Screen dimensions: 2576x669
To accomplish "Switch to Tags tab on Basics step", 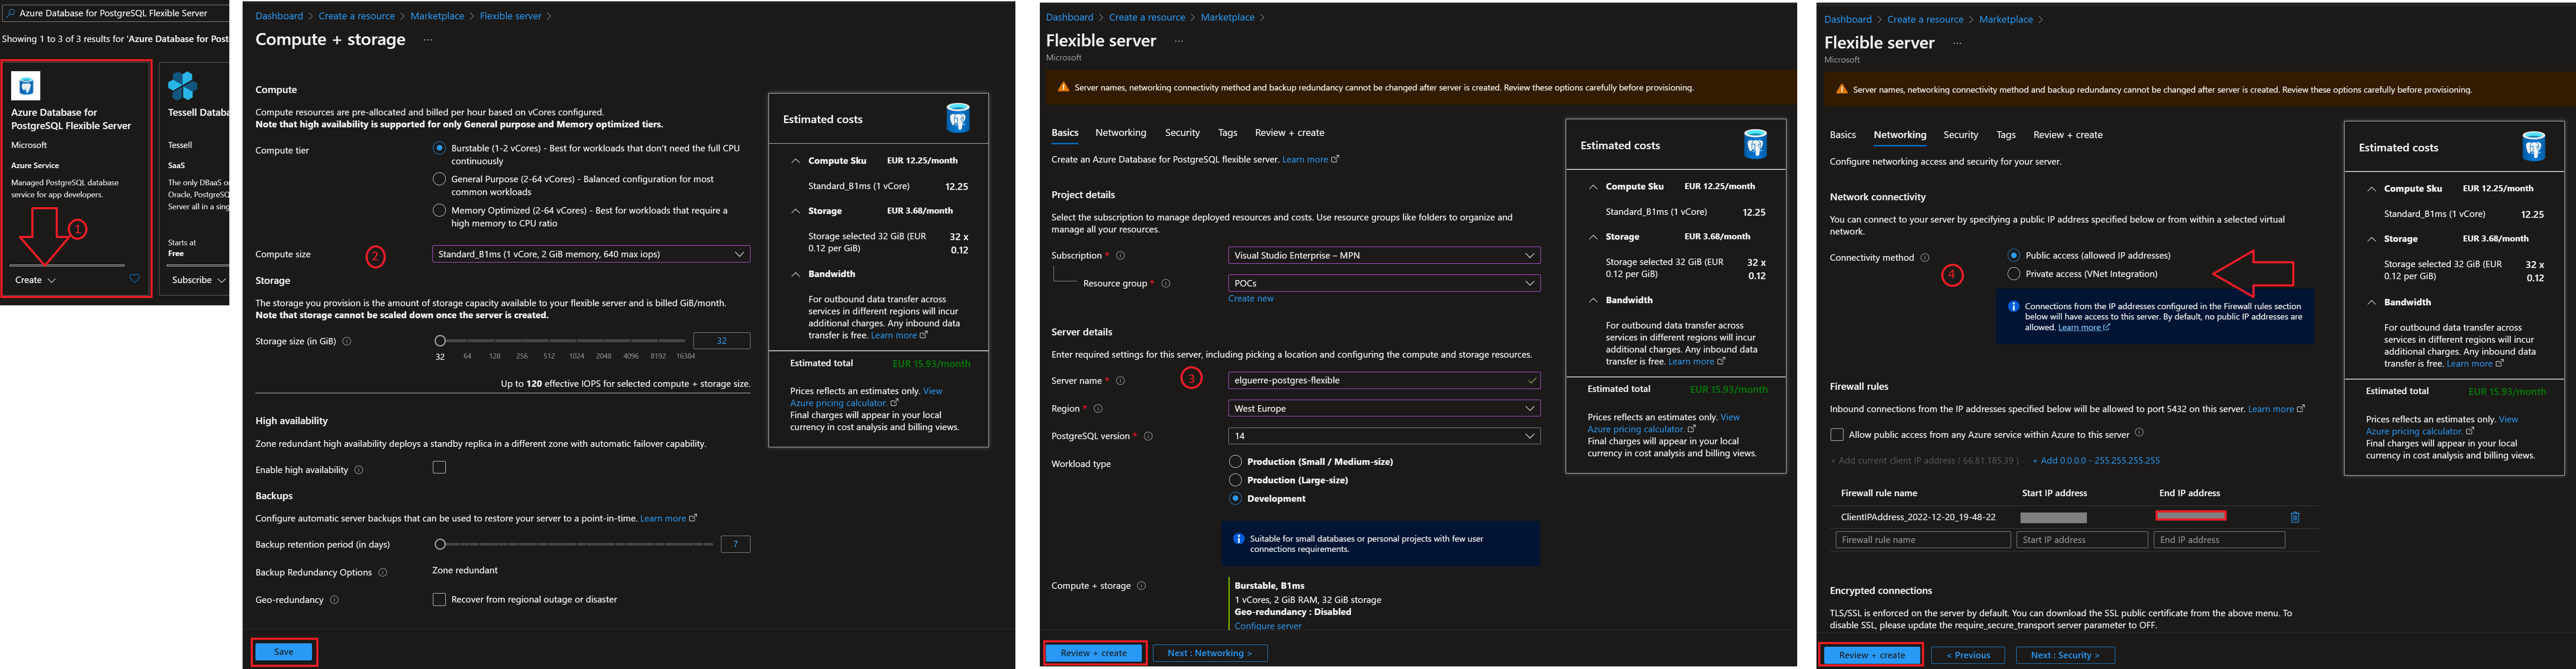I will (x=1227, y=133).
